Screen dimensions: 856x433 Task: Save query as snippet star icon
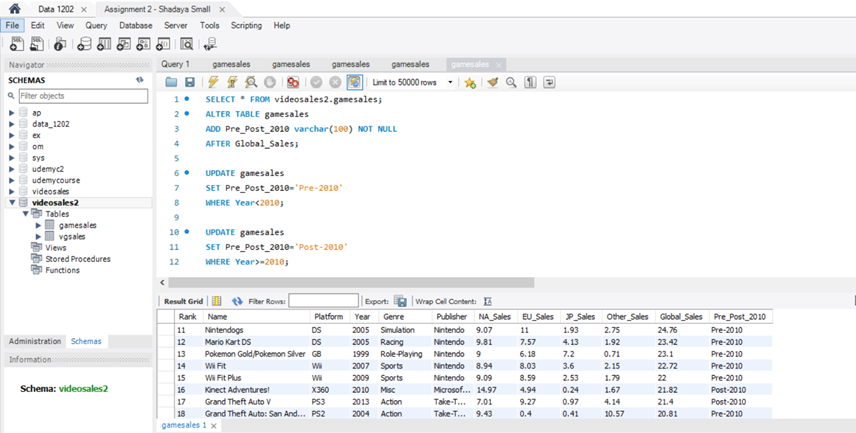[469, 82]
